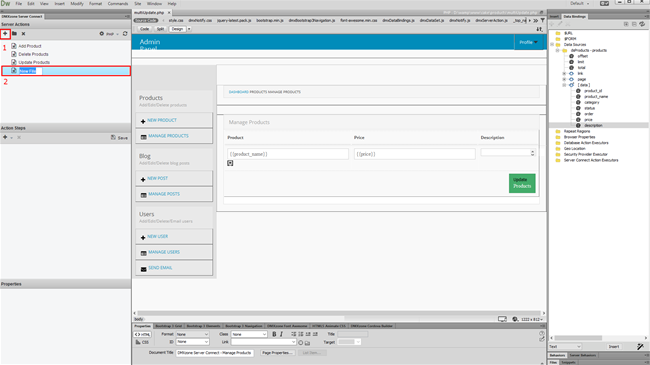Open style.css related file
The height and width of the screenshot is (365, 650).
[176, 20]
